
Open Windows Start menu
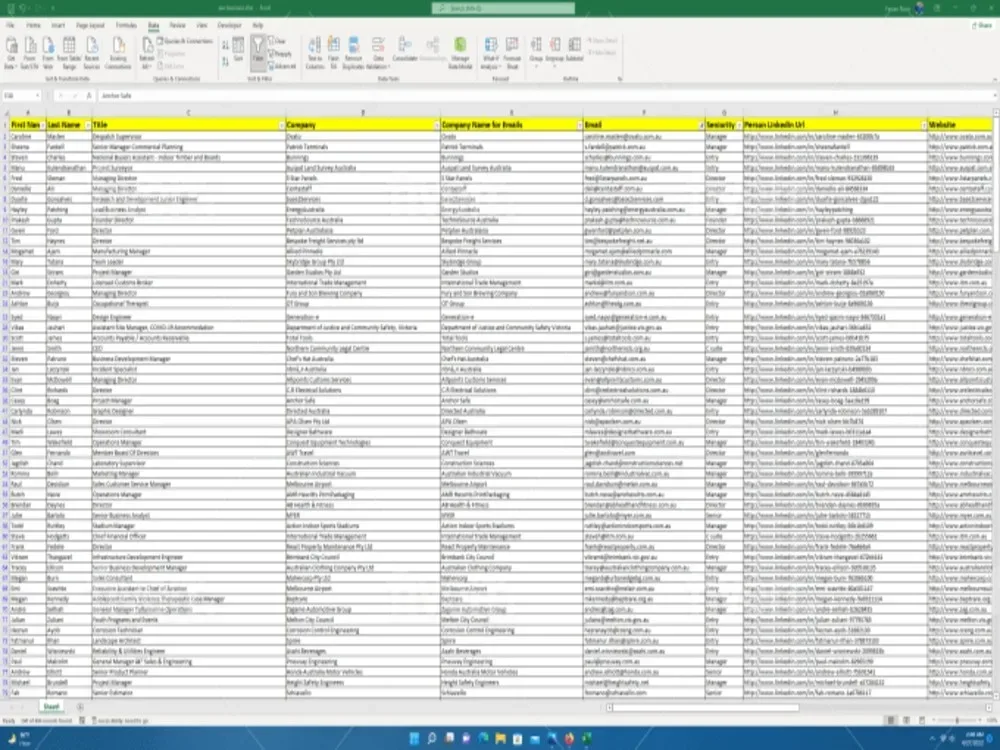415,739
